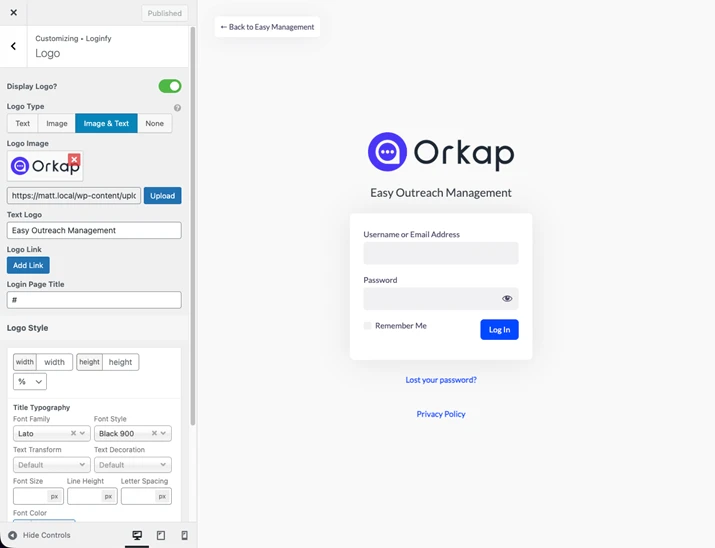Click the Letter Spacing input
The height and width of the screenshot is (548, 715).
click(138, 496)
